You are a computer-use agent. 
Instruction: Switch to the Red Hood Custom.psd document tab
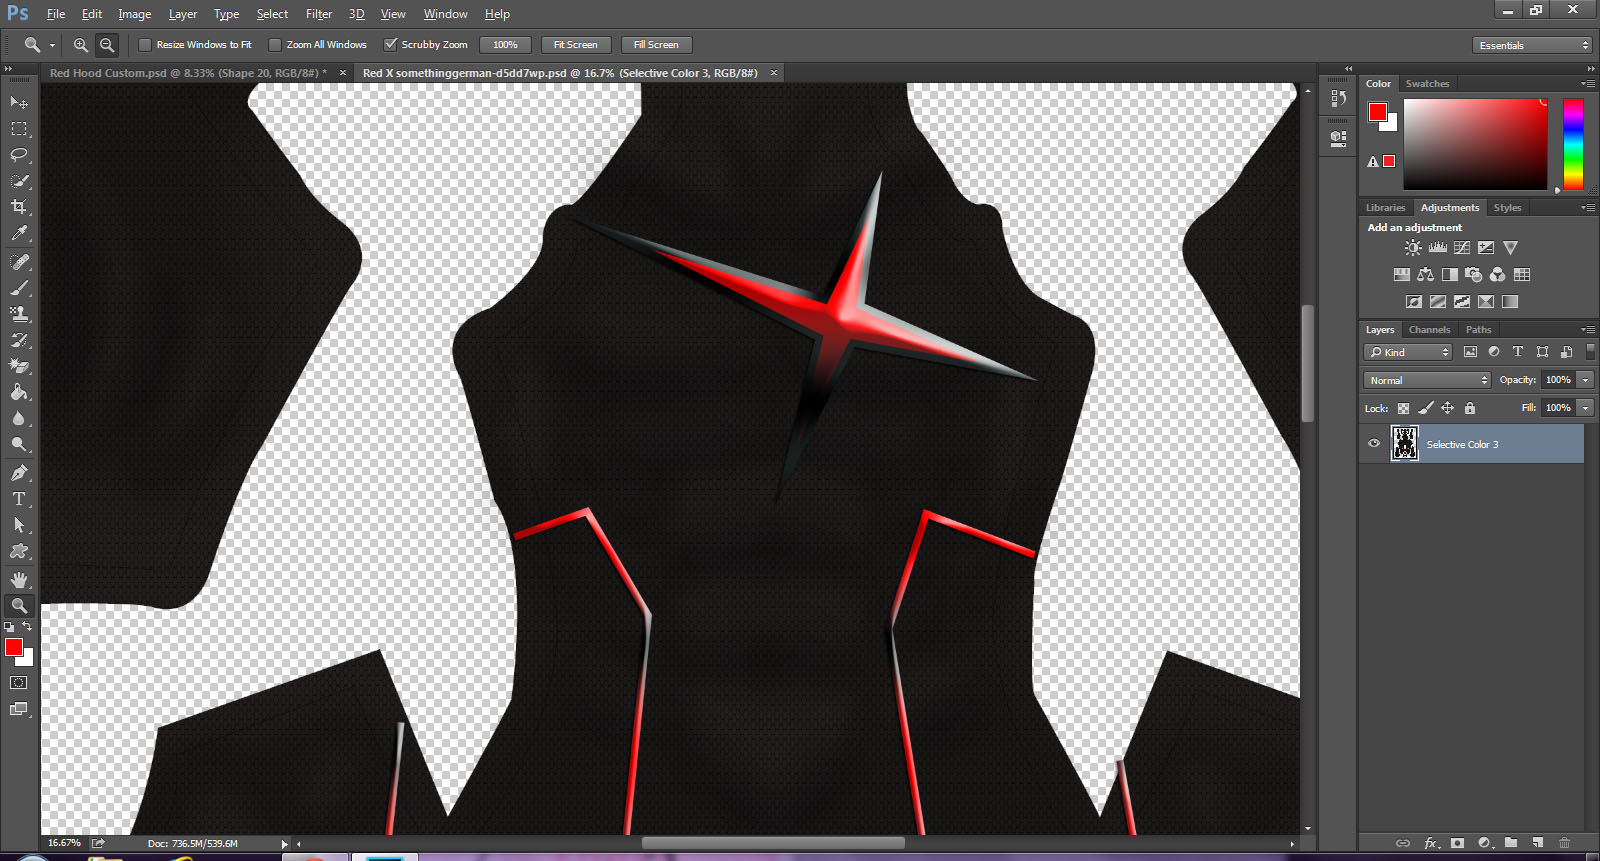pyautogui.click(x=188, y=73)
